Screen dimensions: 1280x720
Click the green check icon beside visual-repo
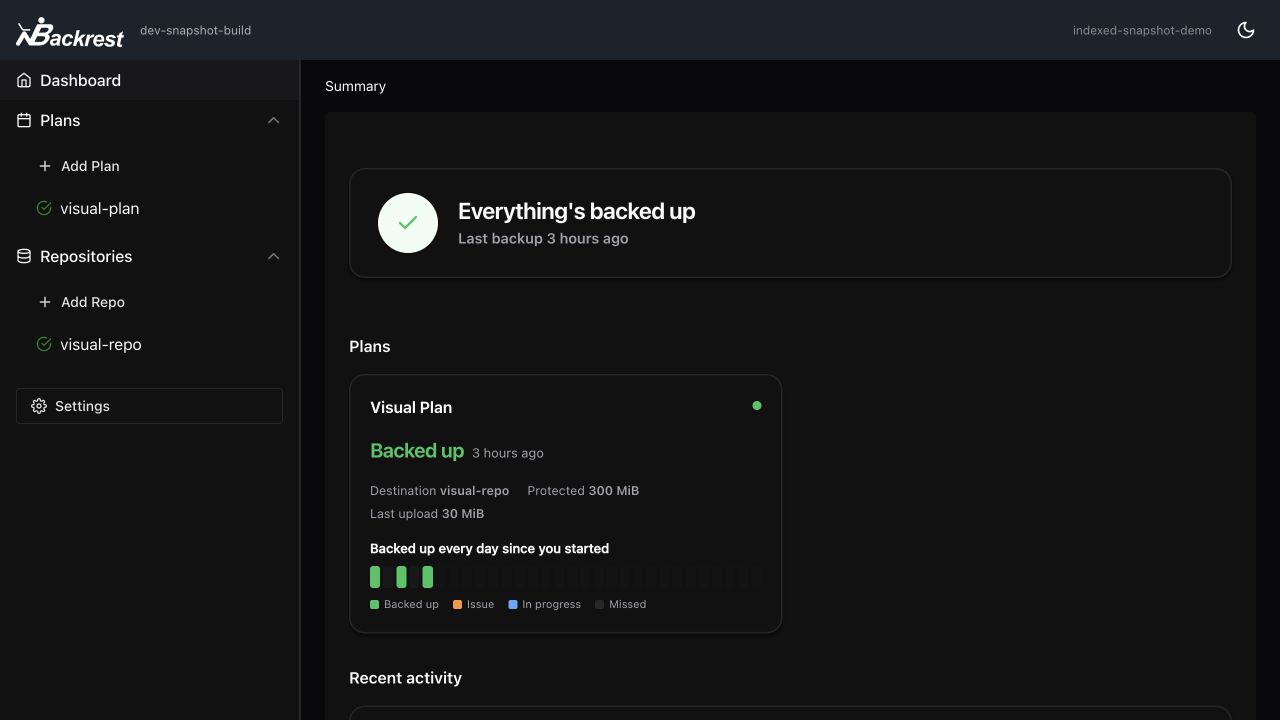coord(44,344)
